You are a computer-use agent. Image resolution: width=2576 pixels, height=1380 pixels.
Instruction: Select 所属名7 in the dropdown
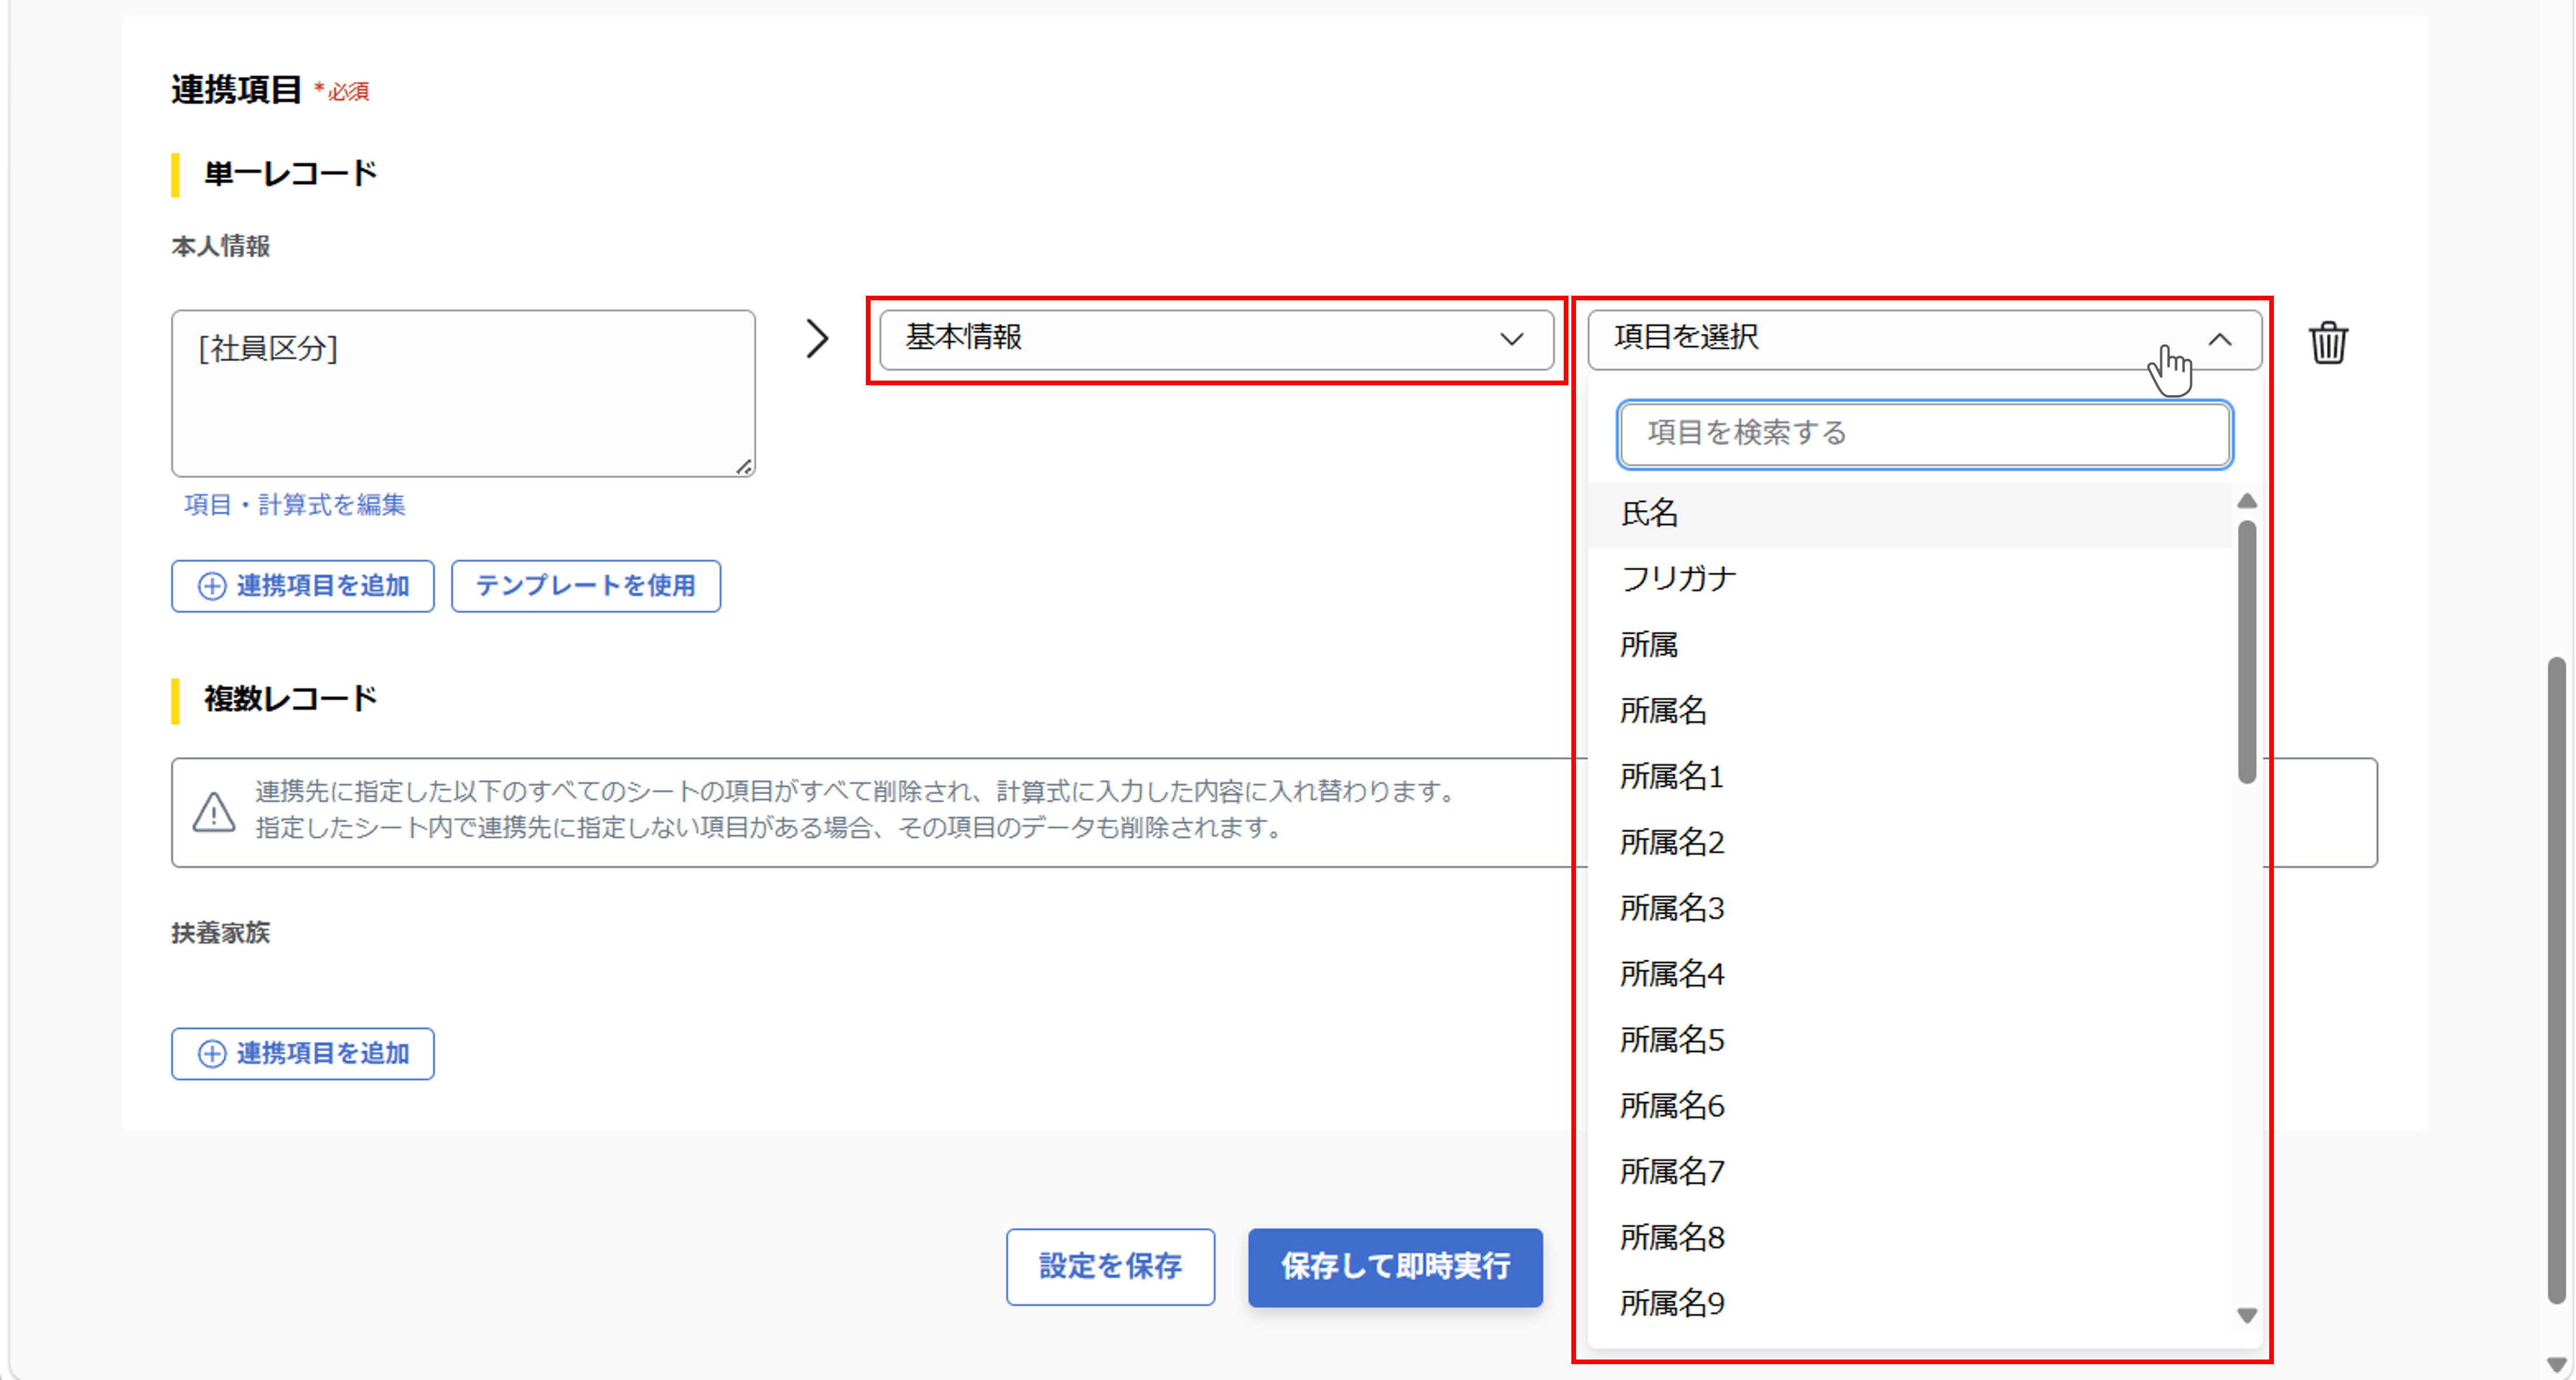click(x=1910, y=1172)
